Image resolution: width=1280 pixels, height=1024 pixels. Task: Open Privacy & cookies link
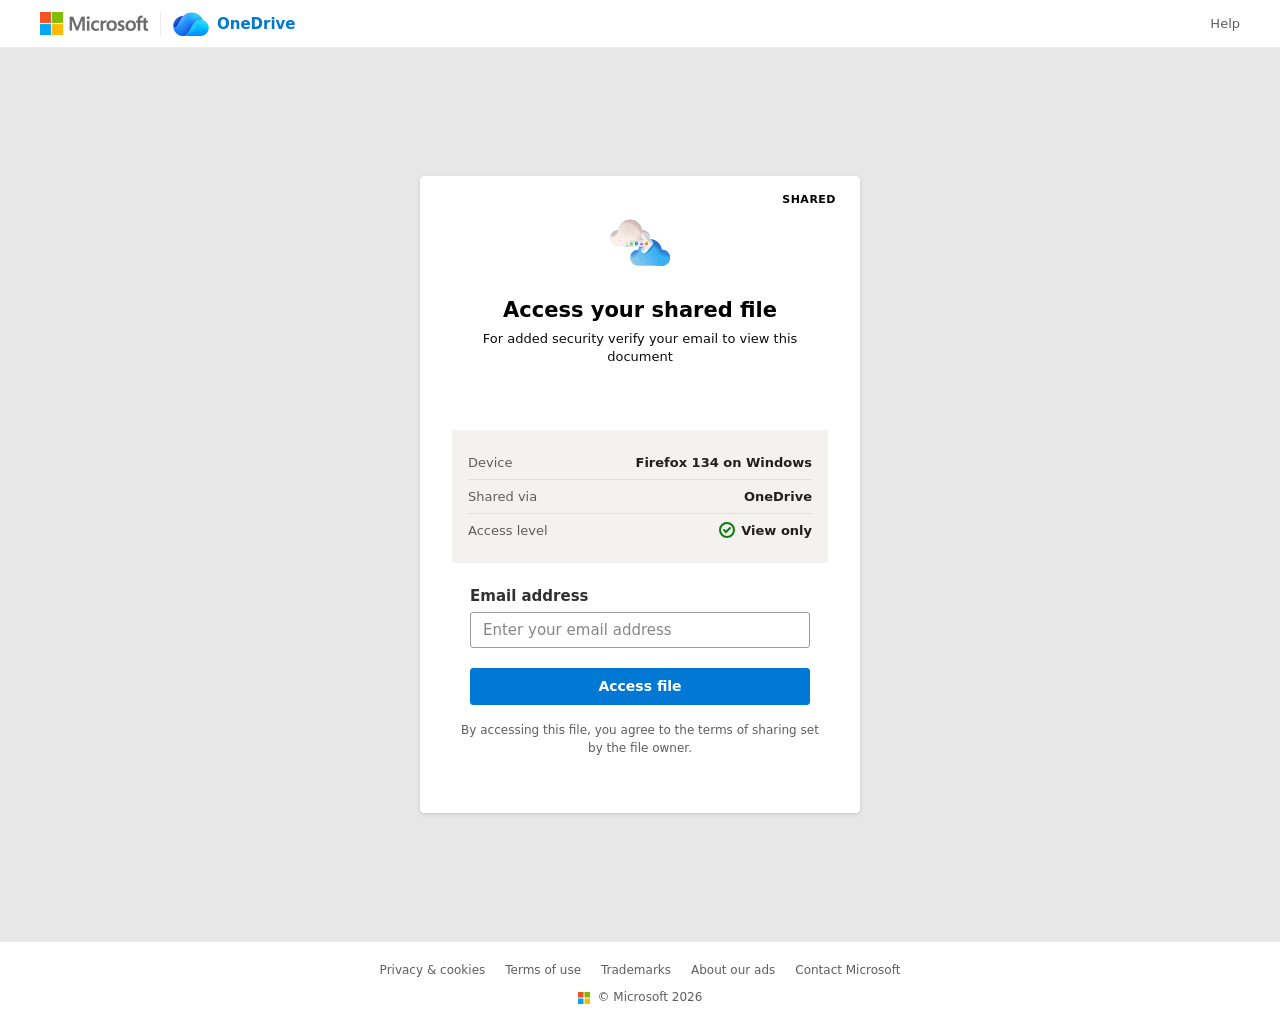point(432,970)
